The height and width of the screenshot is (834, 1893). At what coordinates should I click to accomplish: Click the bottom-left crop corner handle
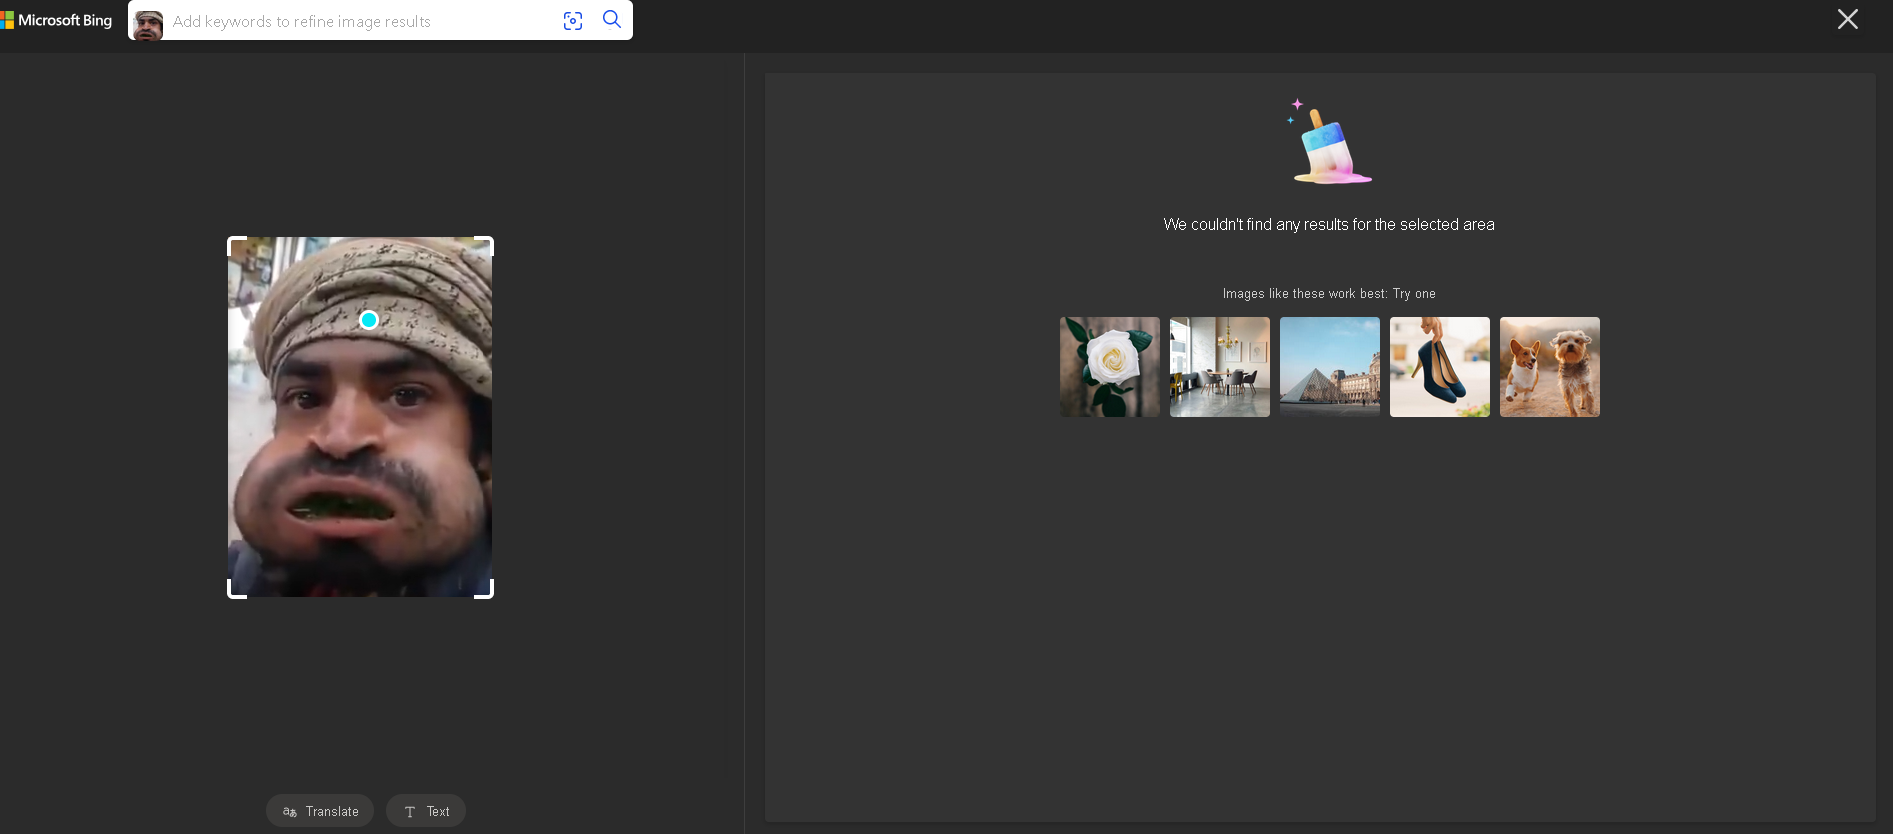(236, 590)
